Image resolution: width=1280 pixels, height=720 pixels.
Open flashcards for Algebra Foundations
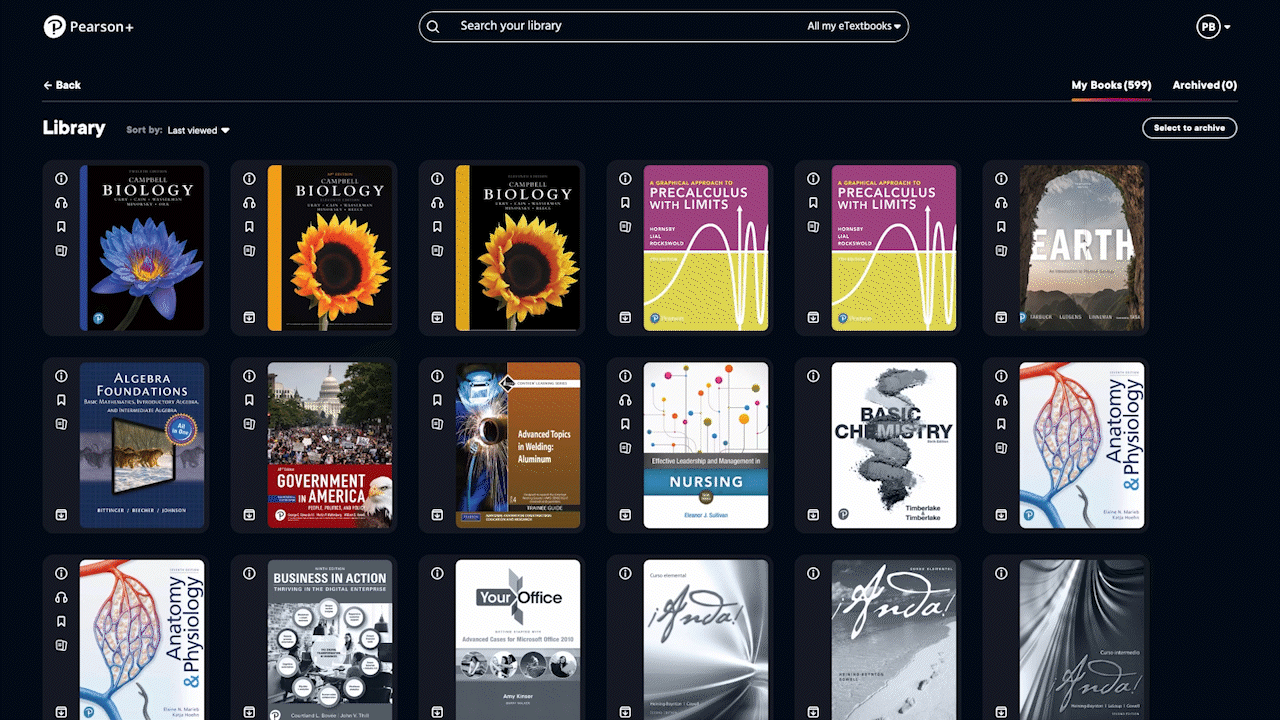pyautogui.click(x=61, y=424)
